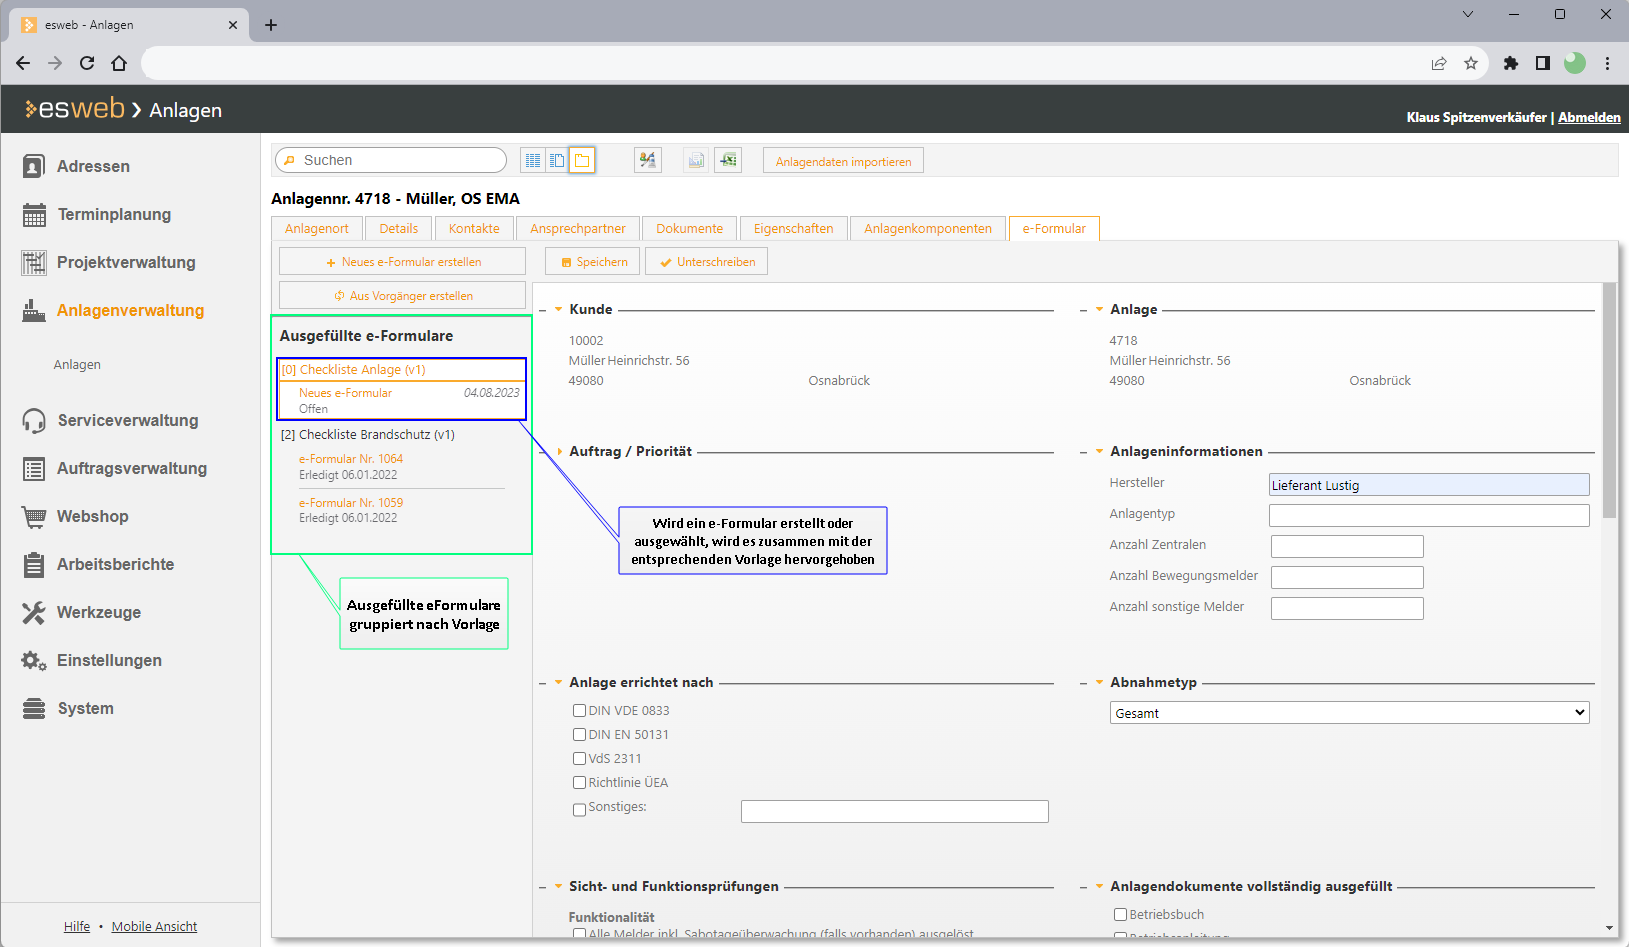Bookmark this page with star icon
Screen dimensions: 1629x947
point(1471,63)
